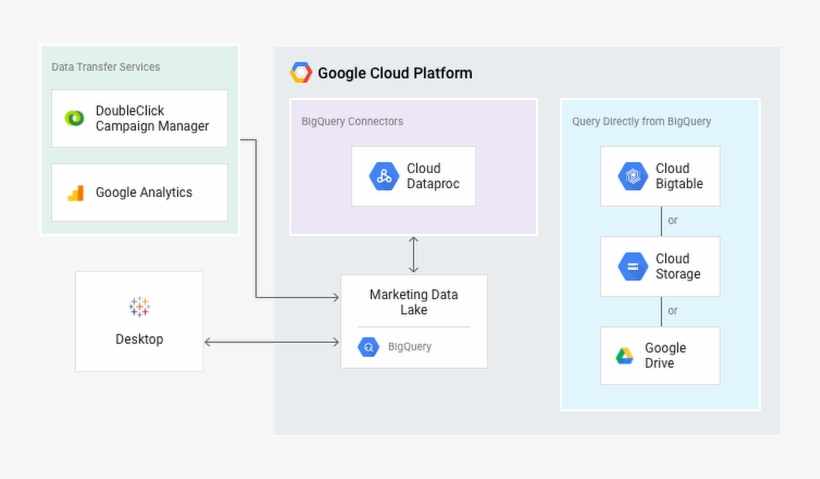Click the "Cloud Storage" label

tap(678, 267)
